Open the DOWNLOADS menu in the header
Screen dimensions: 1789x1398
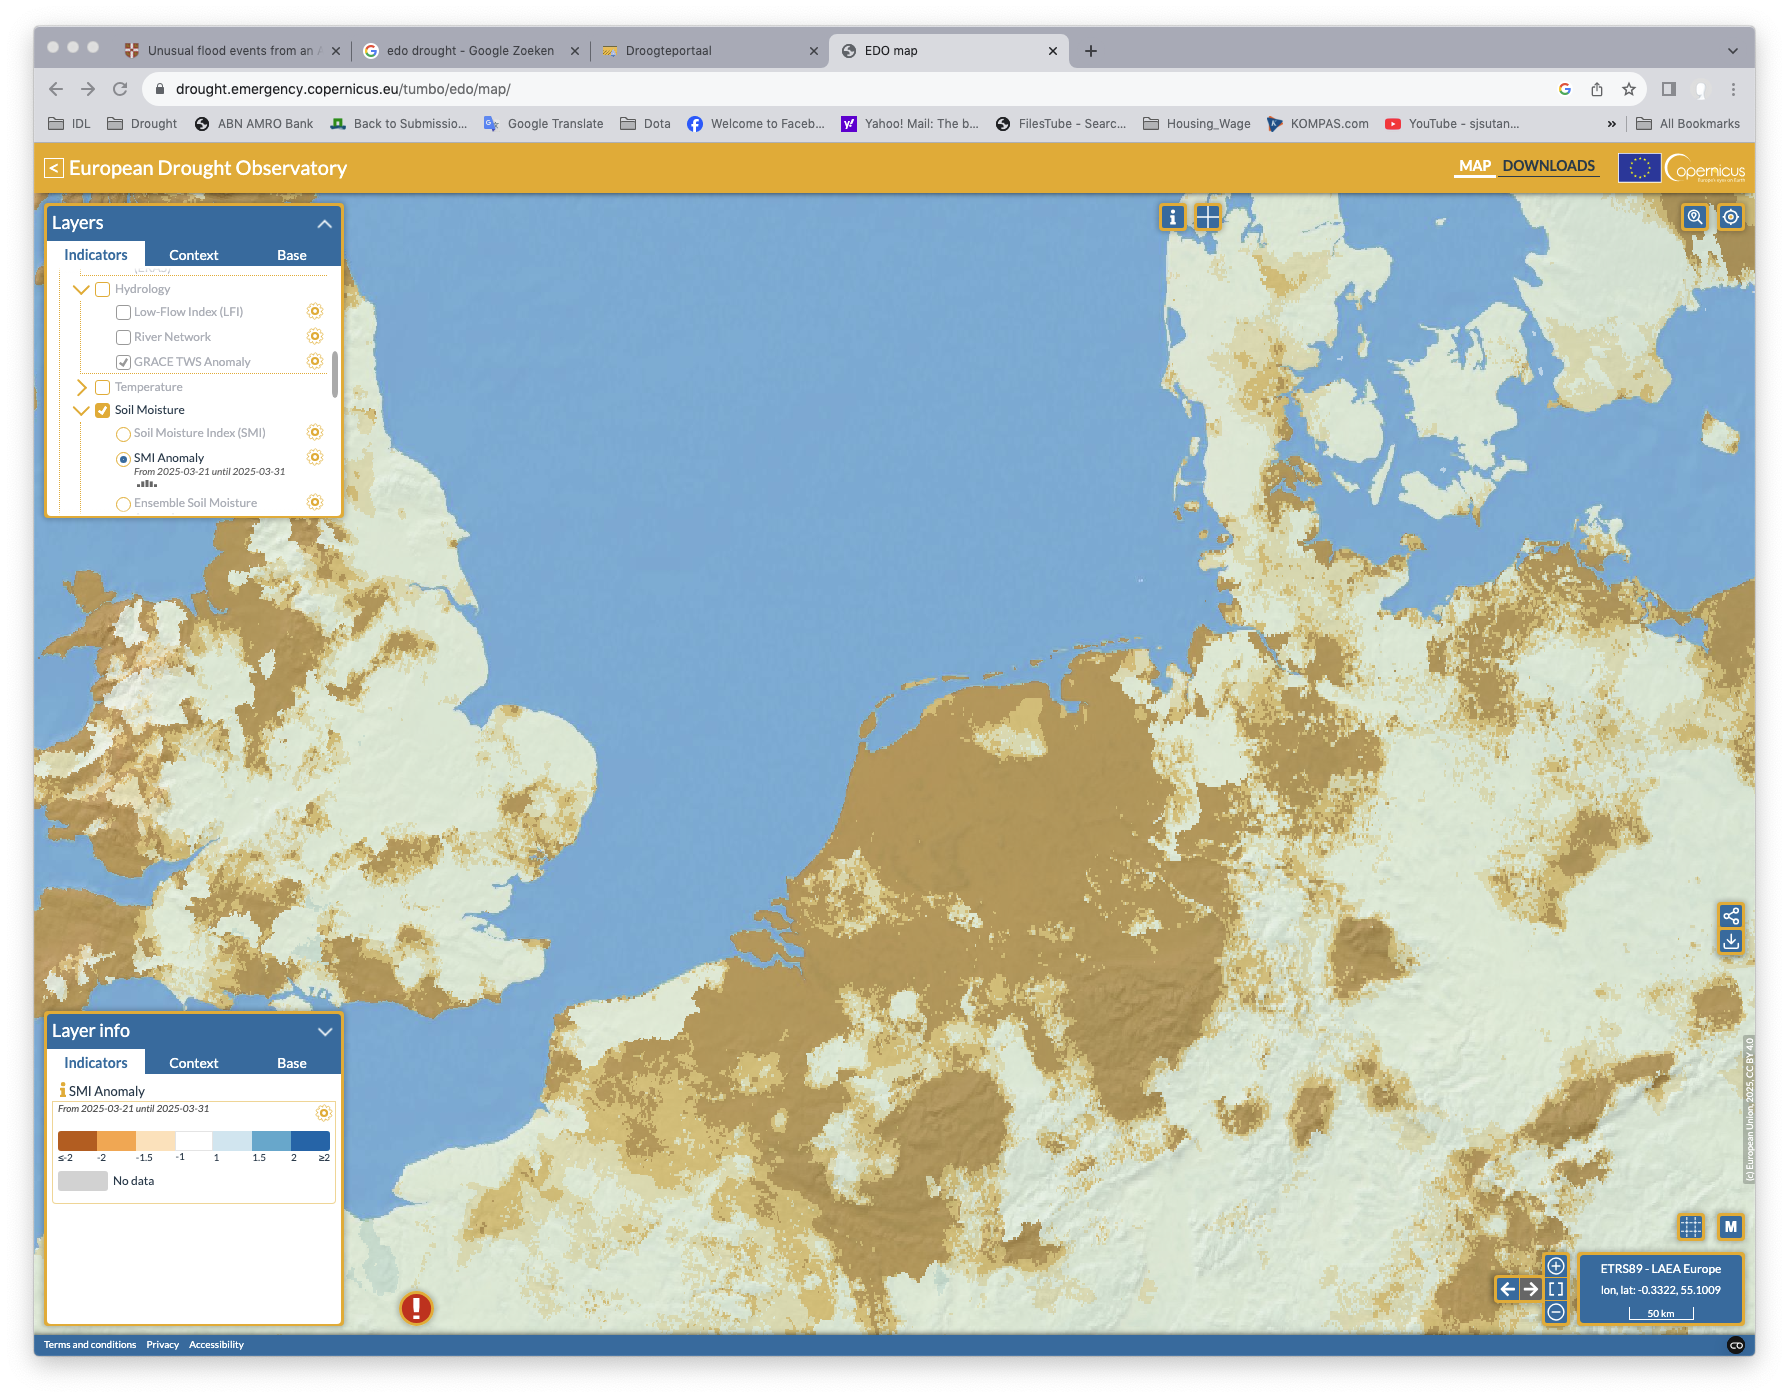tap(1548, 166)
